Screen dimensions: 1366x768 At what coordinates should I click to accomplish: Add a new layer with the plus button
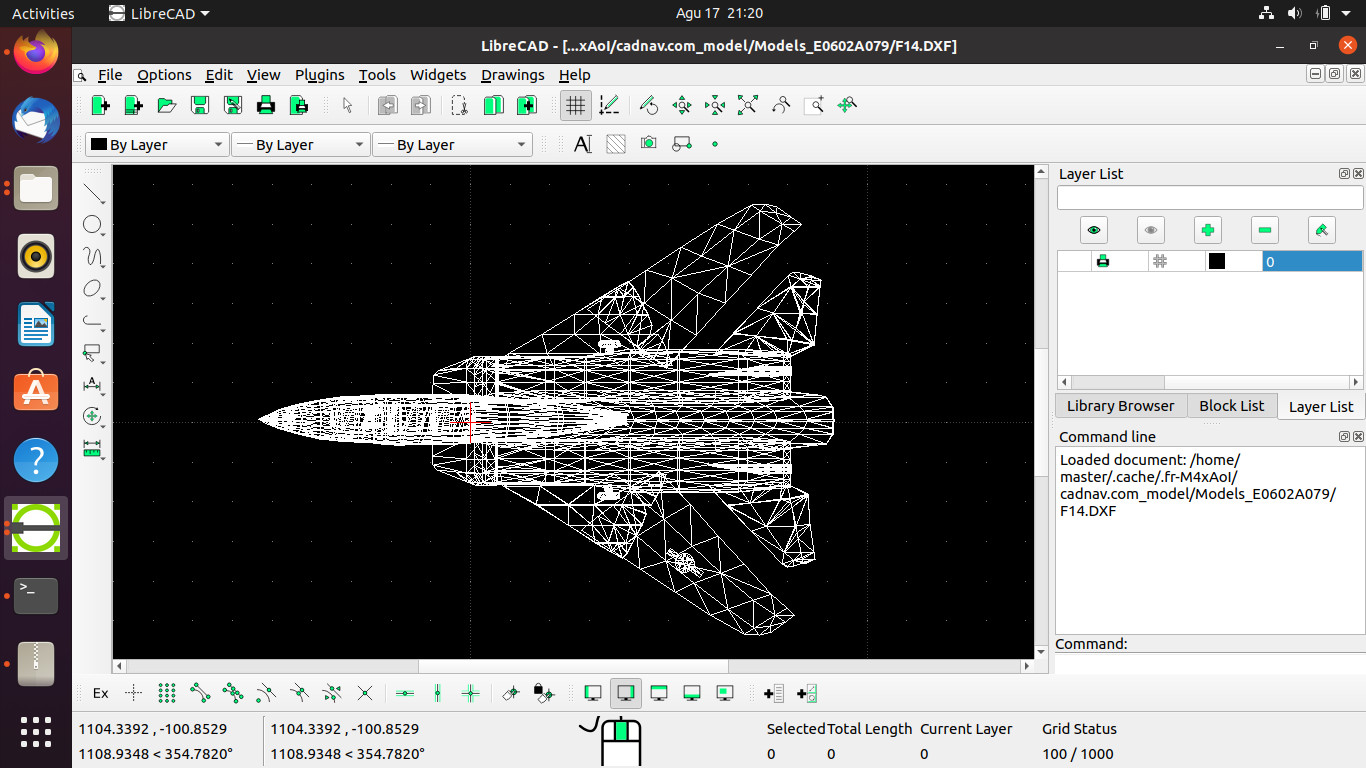click(1207, 230)
